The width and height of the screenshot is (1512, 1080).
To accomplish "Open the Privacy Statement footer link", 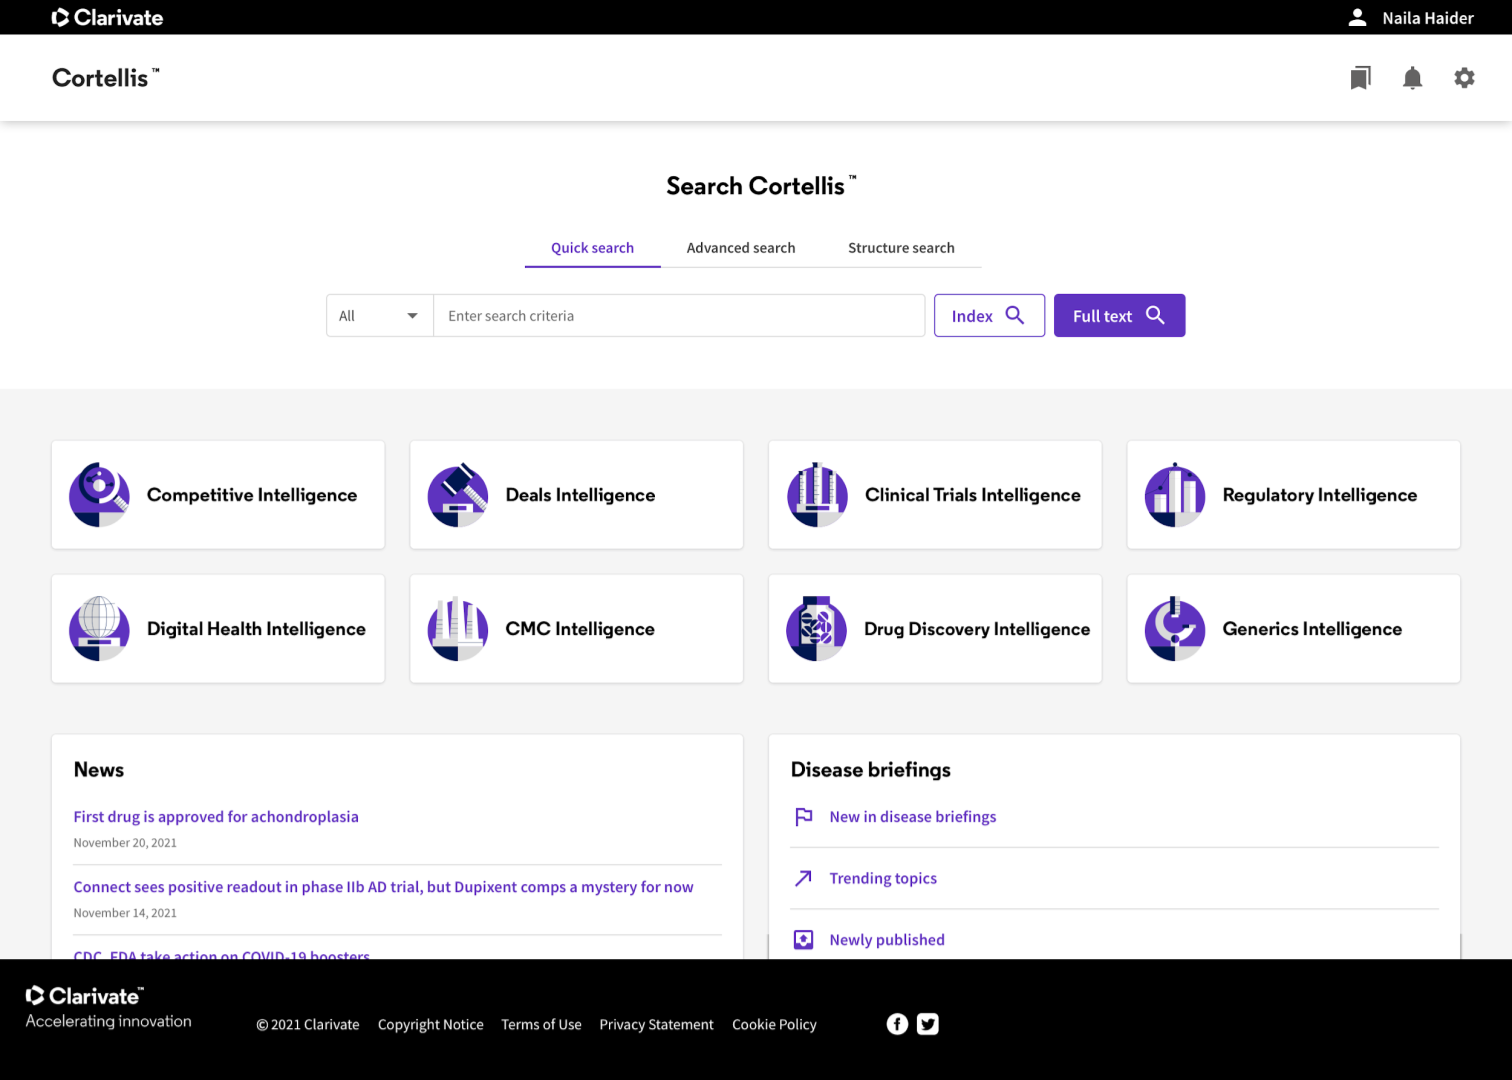I will (x=656, y=1024).
